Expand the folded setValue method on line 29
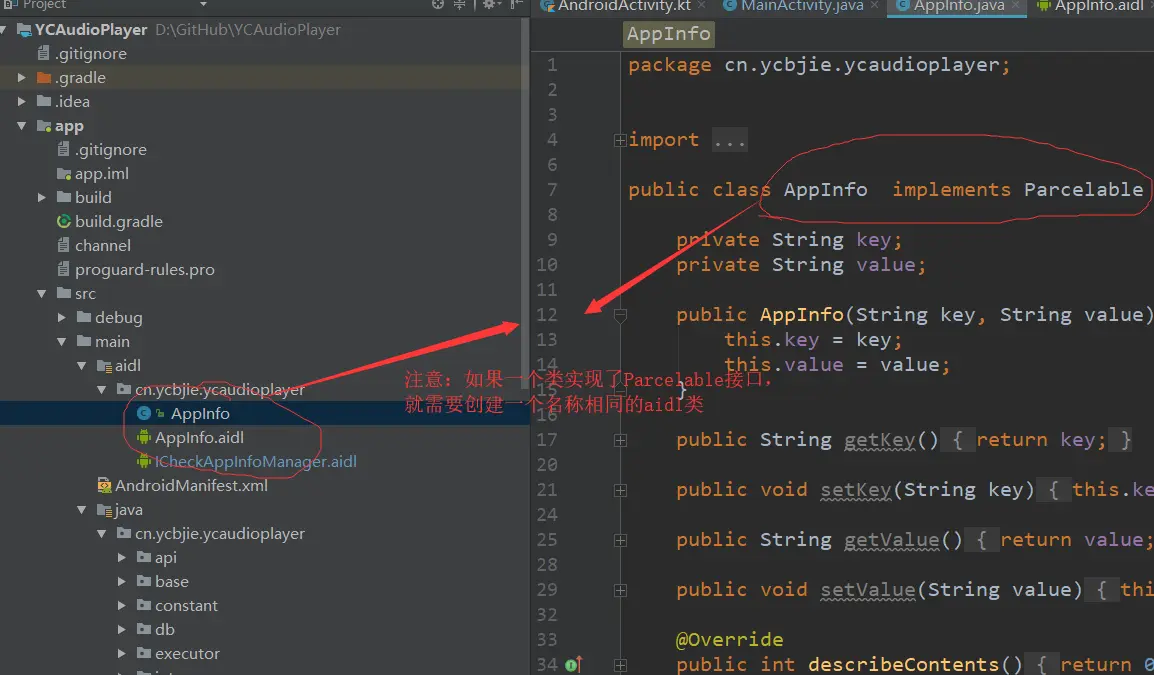1154x675 pixels. 620,590
